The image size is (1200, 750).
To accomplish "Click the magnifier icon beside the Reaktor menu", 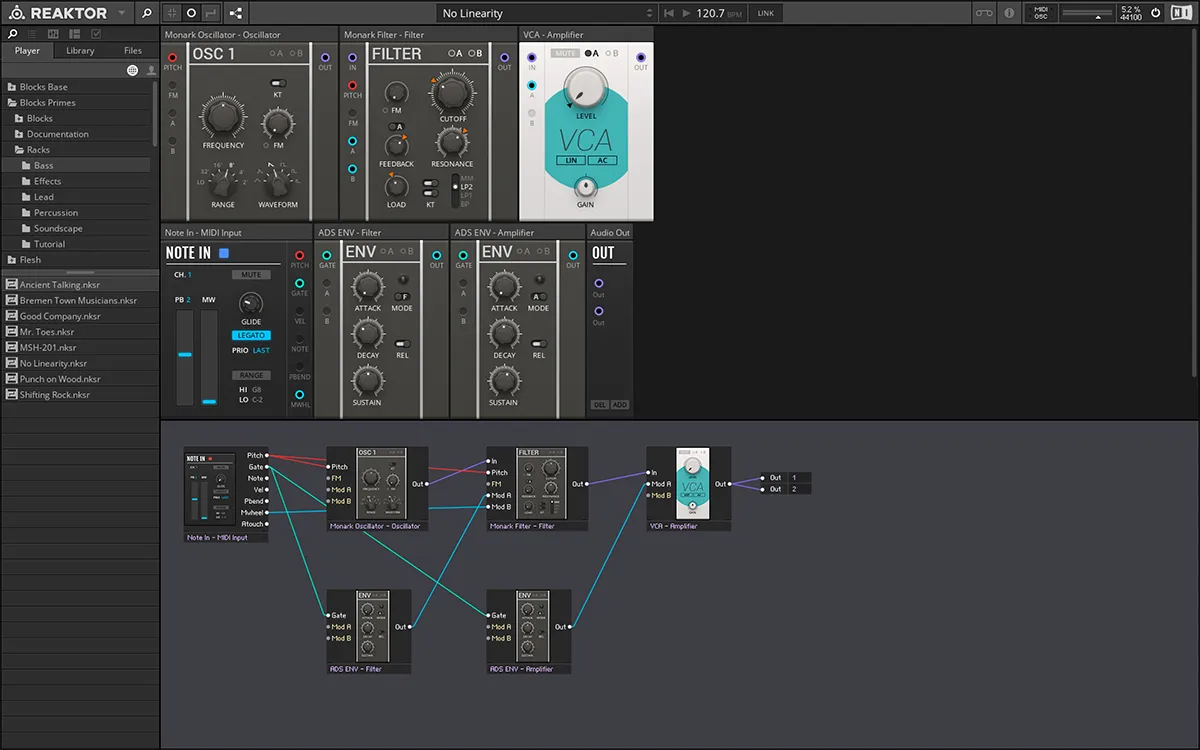I will point(146,13).
